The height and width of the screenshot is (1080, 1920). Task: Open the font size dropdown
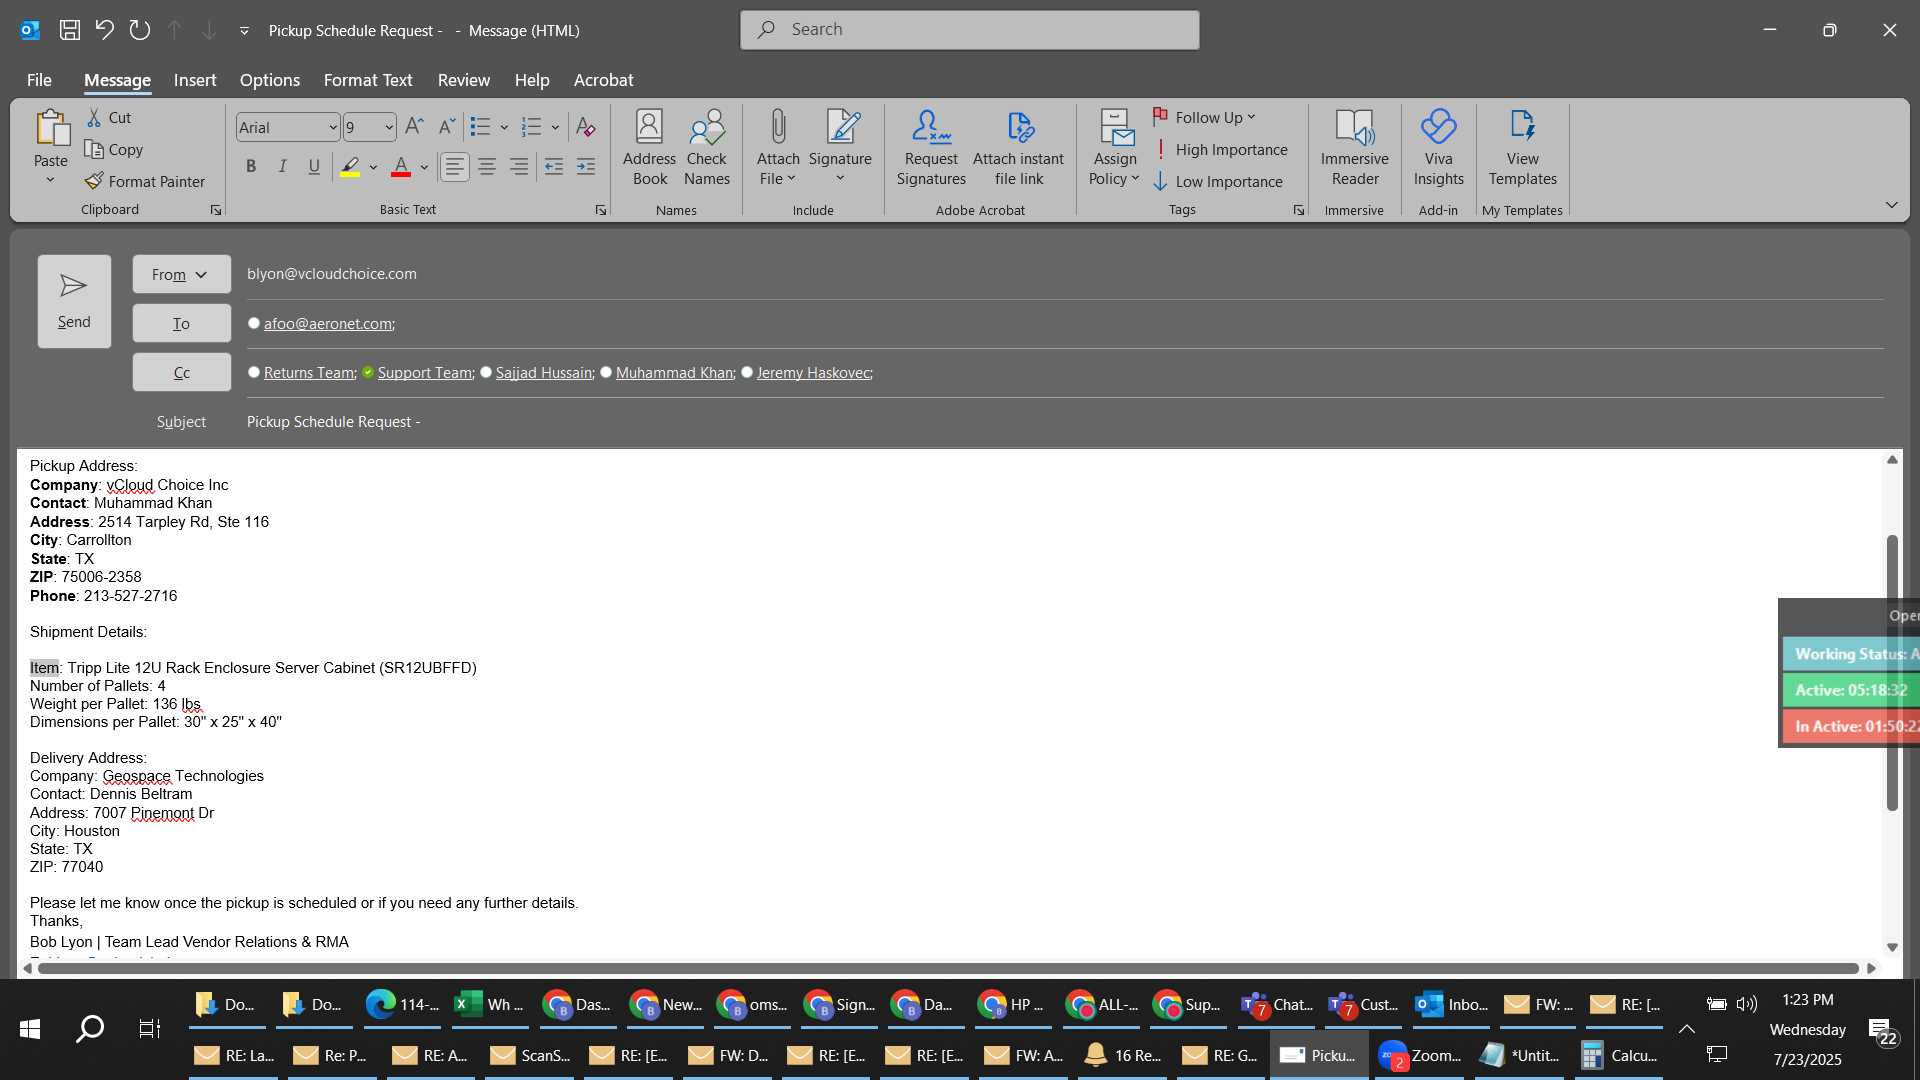point(389,127)
